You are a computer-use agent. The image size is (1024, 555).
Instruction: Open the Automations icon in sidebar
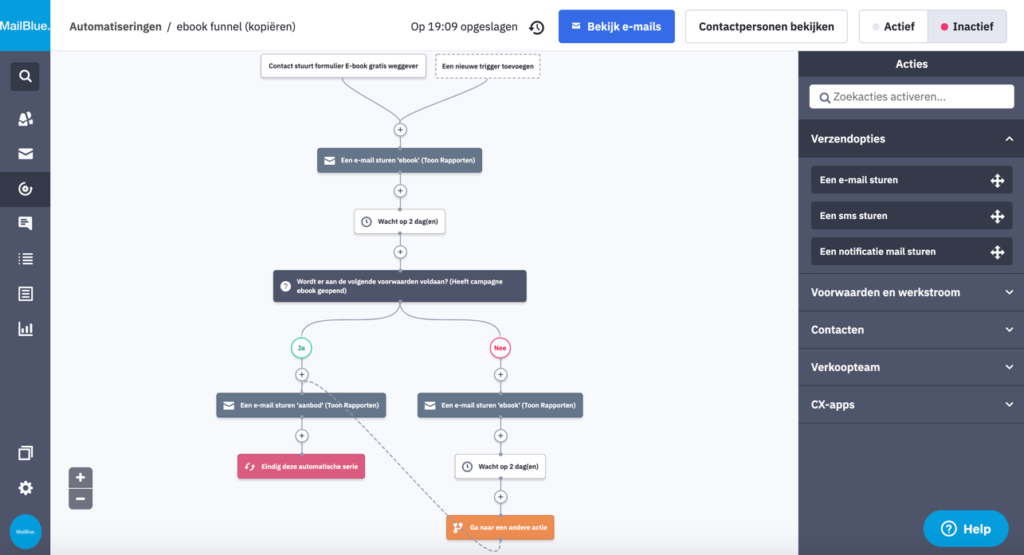tap(25, 188)
